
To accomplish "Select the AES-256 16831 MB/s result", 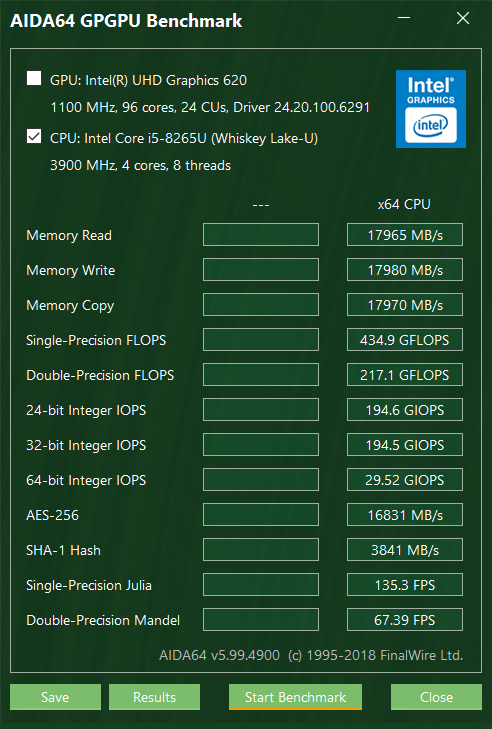I will click(405, 515).
